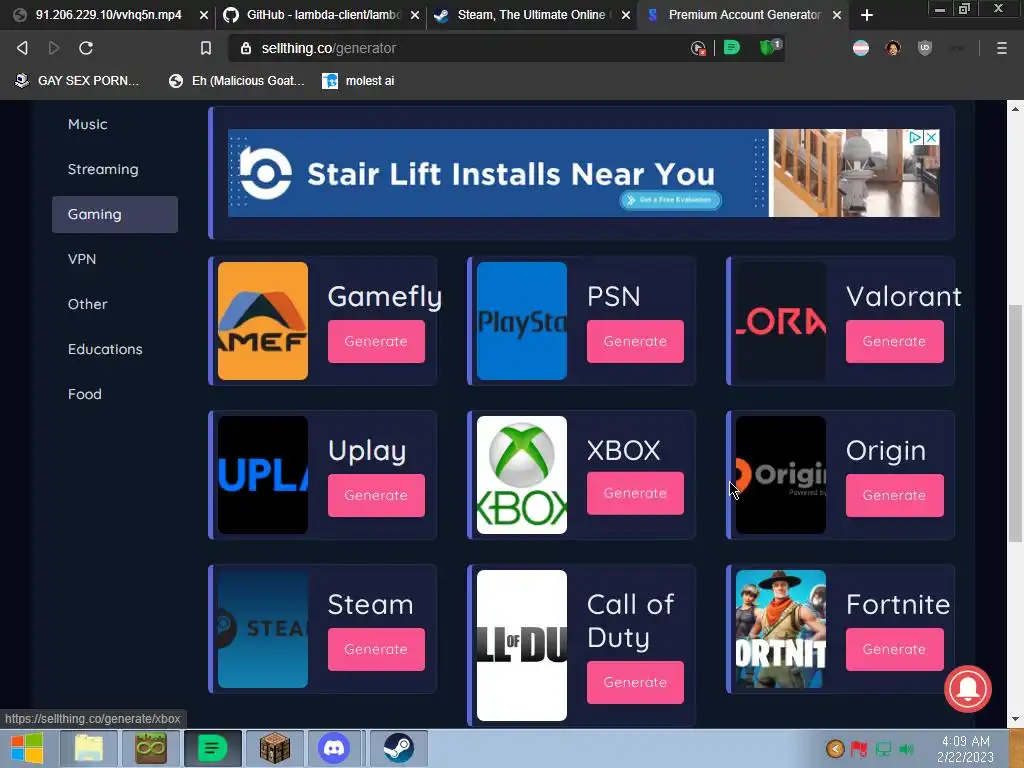This screenshot has width=1024, height=768.
Task: Select VPN category in sidebar
Action: 82,259
